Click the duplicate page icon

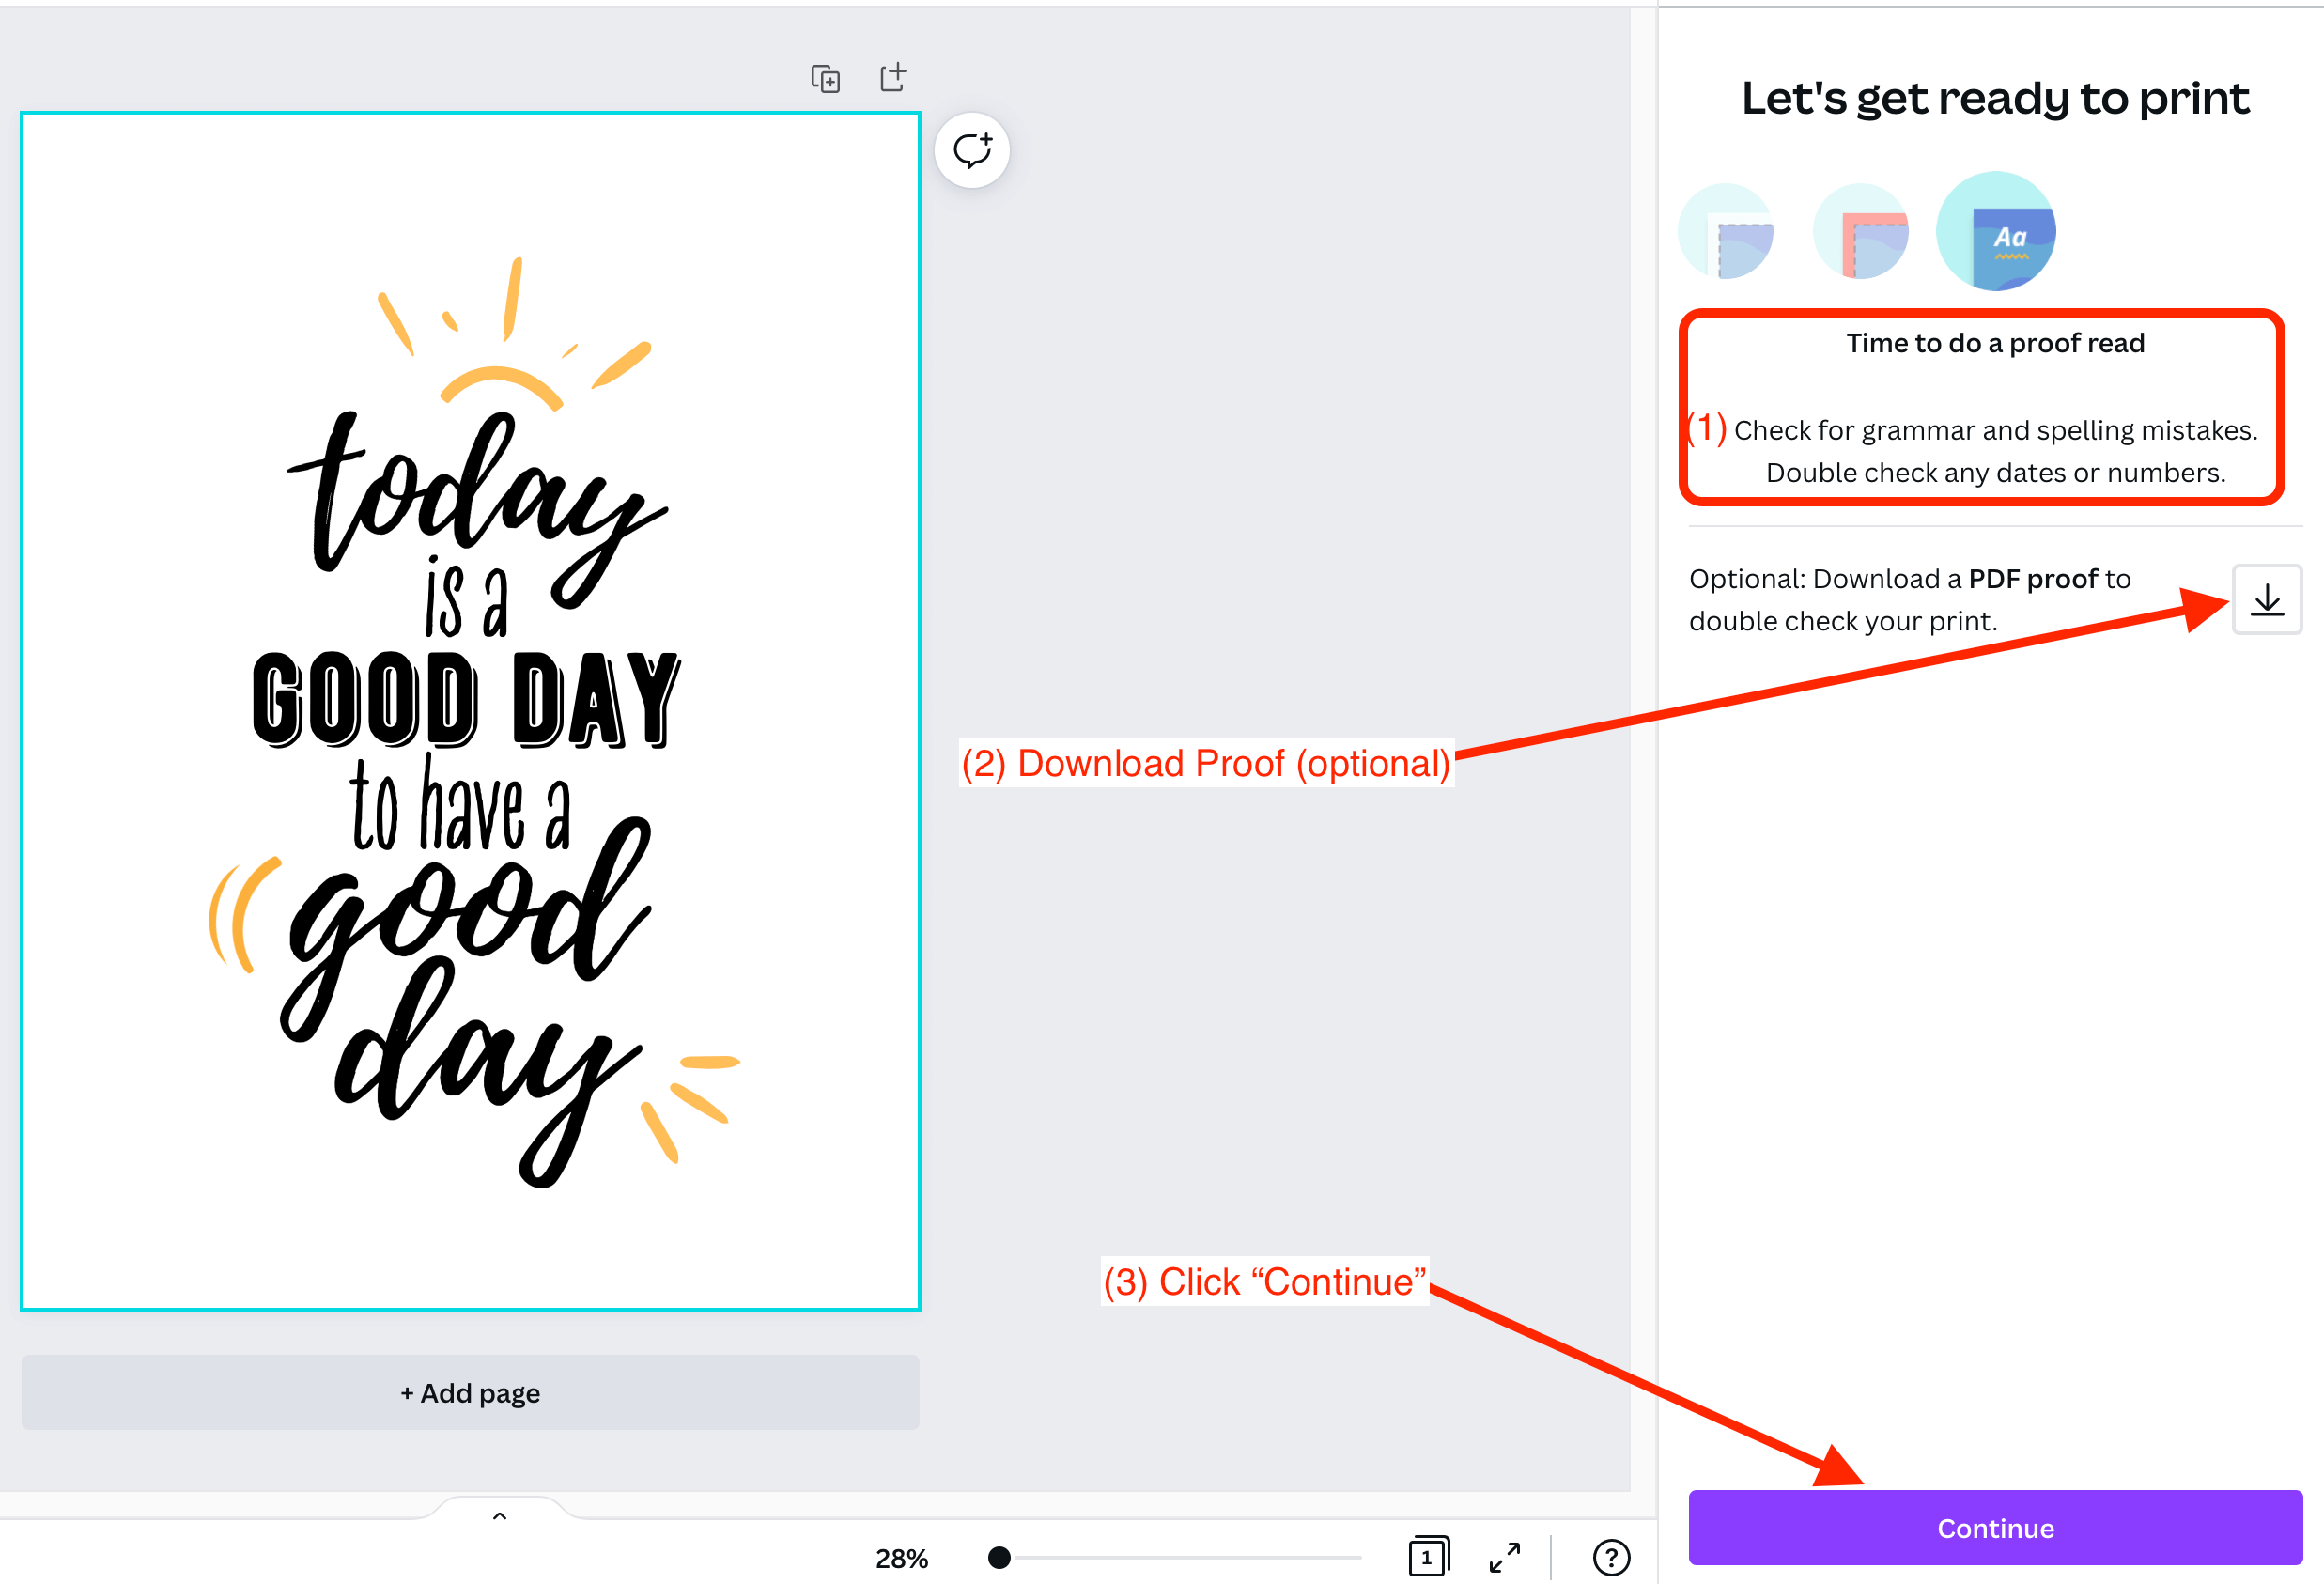[x=825, y=78]
